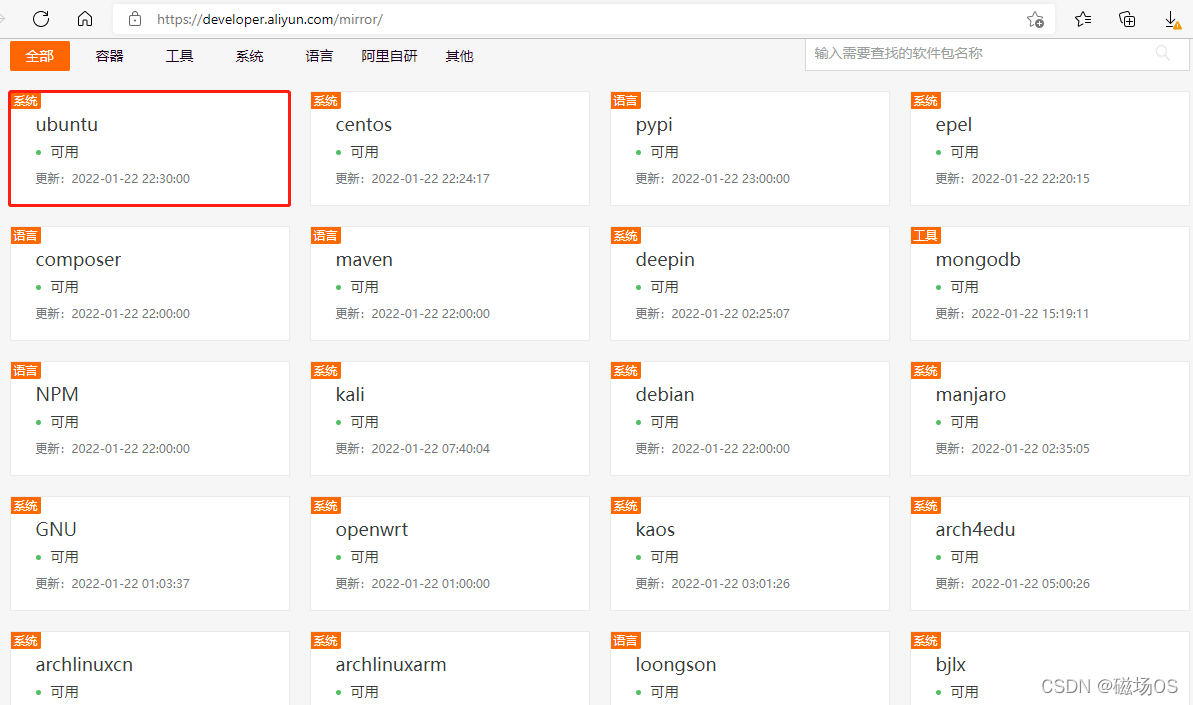
Task: Select the 阿里自研 filter tab
Action: pos(390,56)
